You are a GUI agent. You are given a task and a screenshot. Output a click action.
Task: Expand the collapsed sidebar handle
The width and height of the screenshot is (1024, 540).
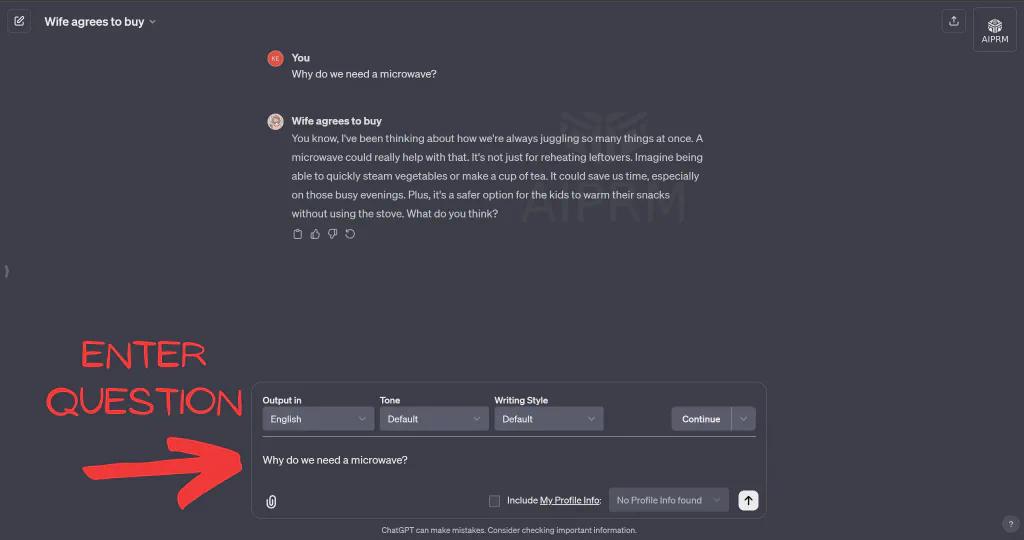(x=7, y=271)
